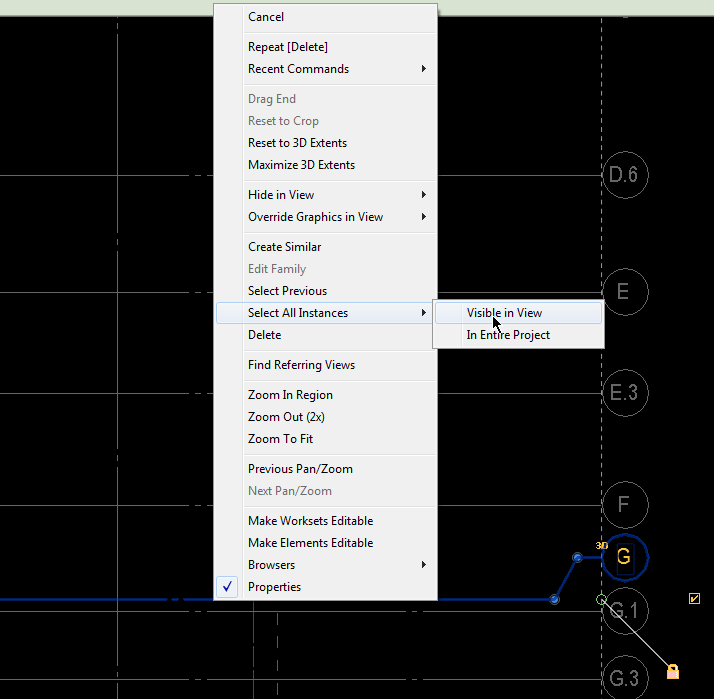Click the upper blue elbow grip beside bubble G

click(x=577, y=557)
